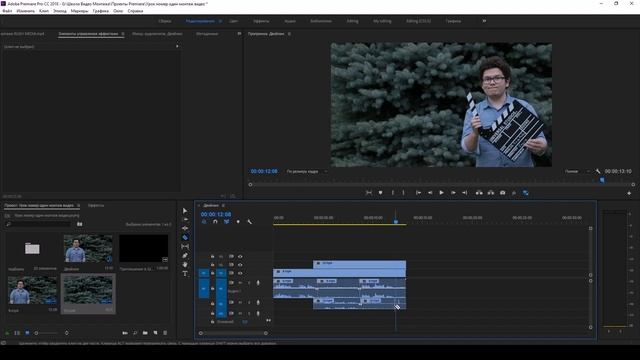Go to In point in Program monitor
Viewport: 640px width, 360px height.
point(418,193)
